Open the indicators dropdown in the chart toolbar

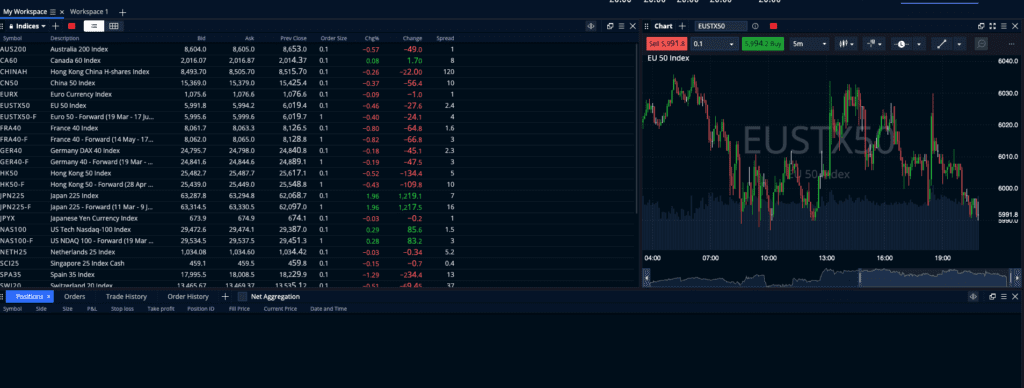tap(873, 44)
